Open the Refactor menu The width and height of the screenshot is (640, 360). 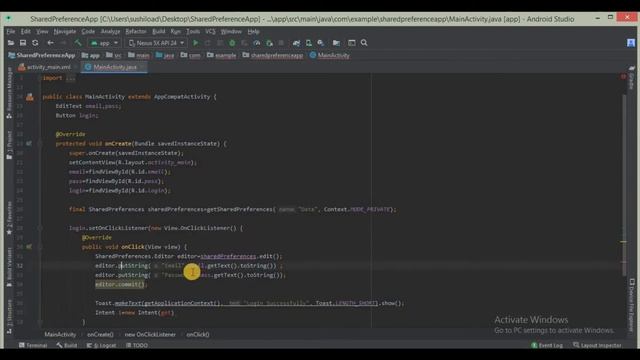click(x=136, y=31)
